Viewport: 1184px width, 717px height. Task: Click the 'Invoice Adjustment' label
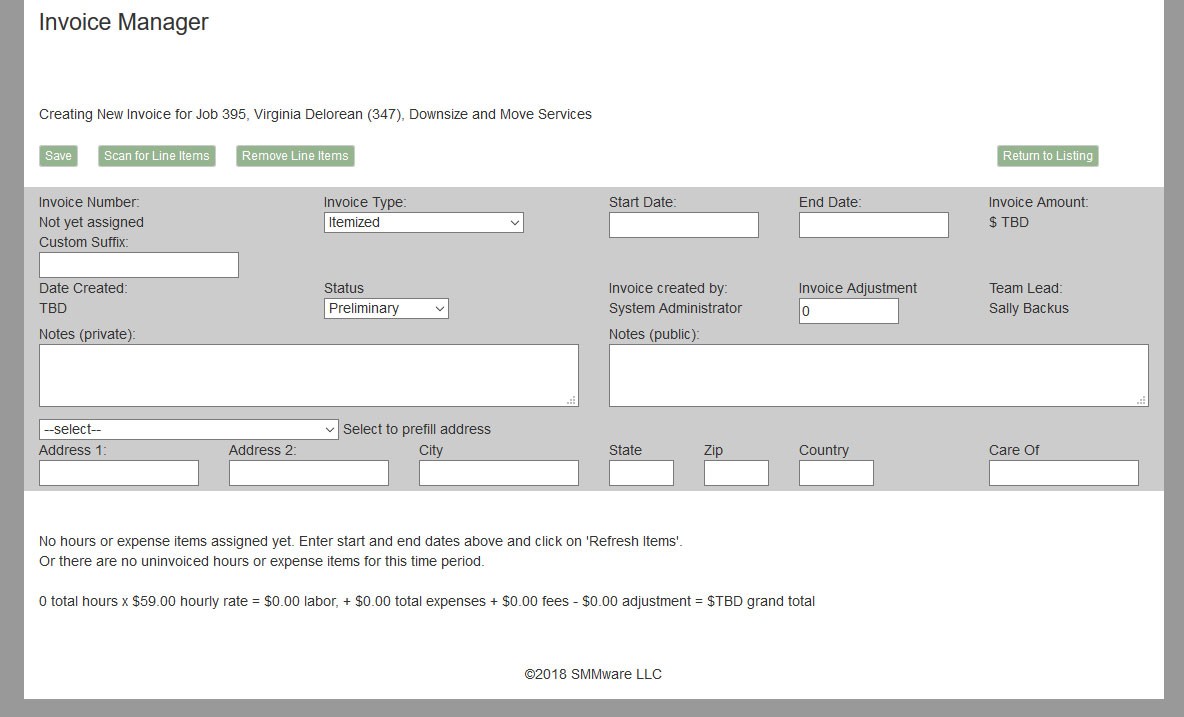[858, 288]
